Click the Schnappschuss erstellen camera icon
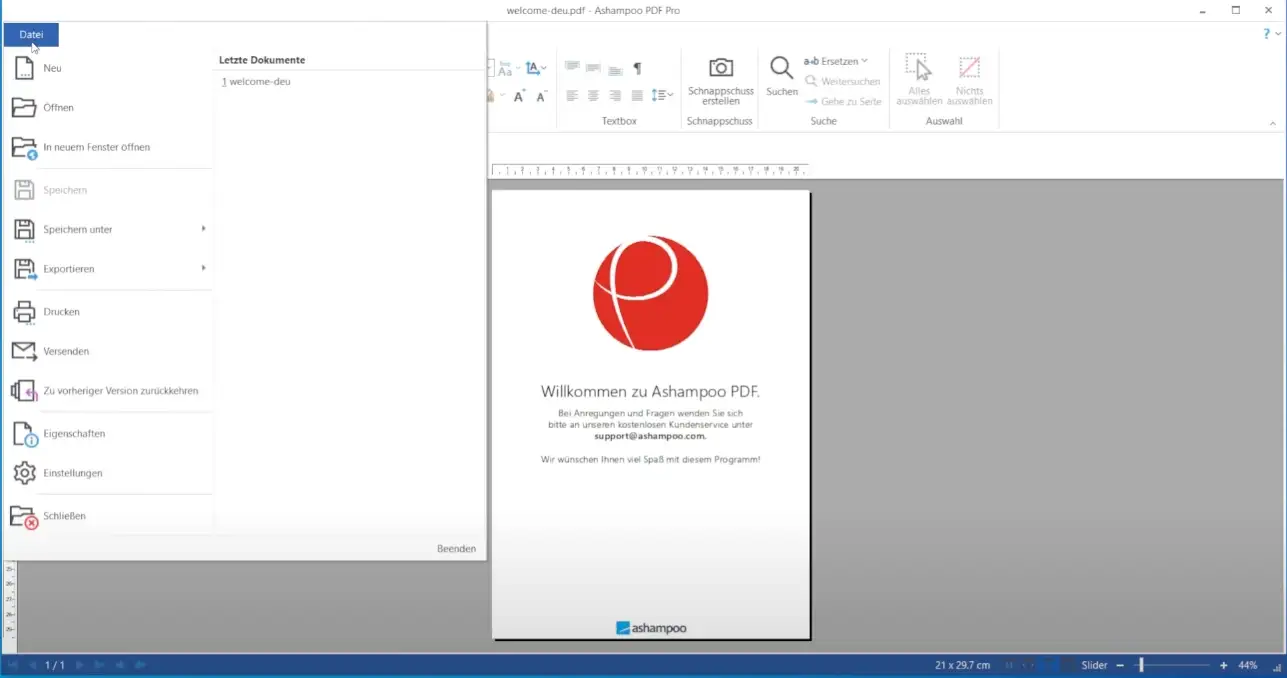The height and width of the screenshot is (678, 1287). [720, 68]
